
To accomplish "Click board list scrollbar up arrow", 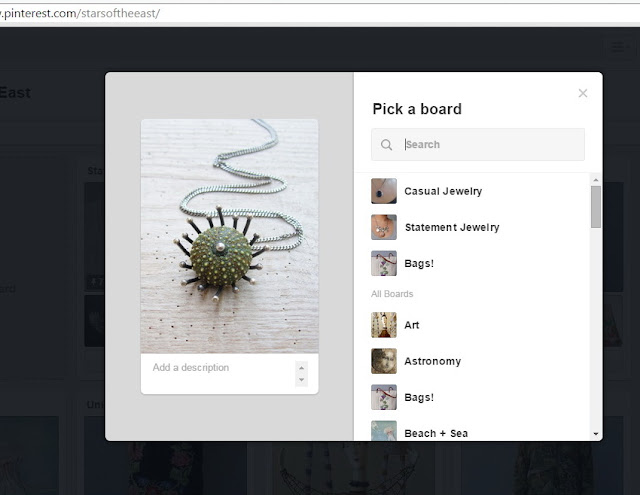I will (x=596, y=180).
